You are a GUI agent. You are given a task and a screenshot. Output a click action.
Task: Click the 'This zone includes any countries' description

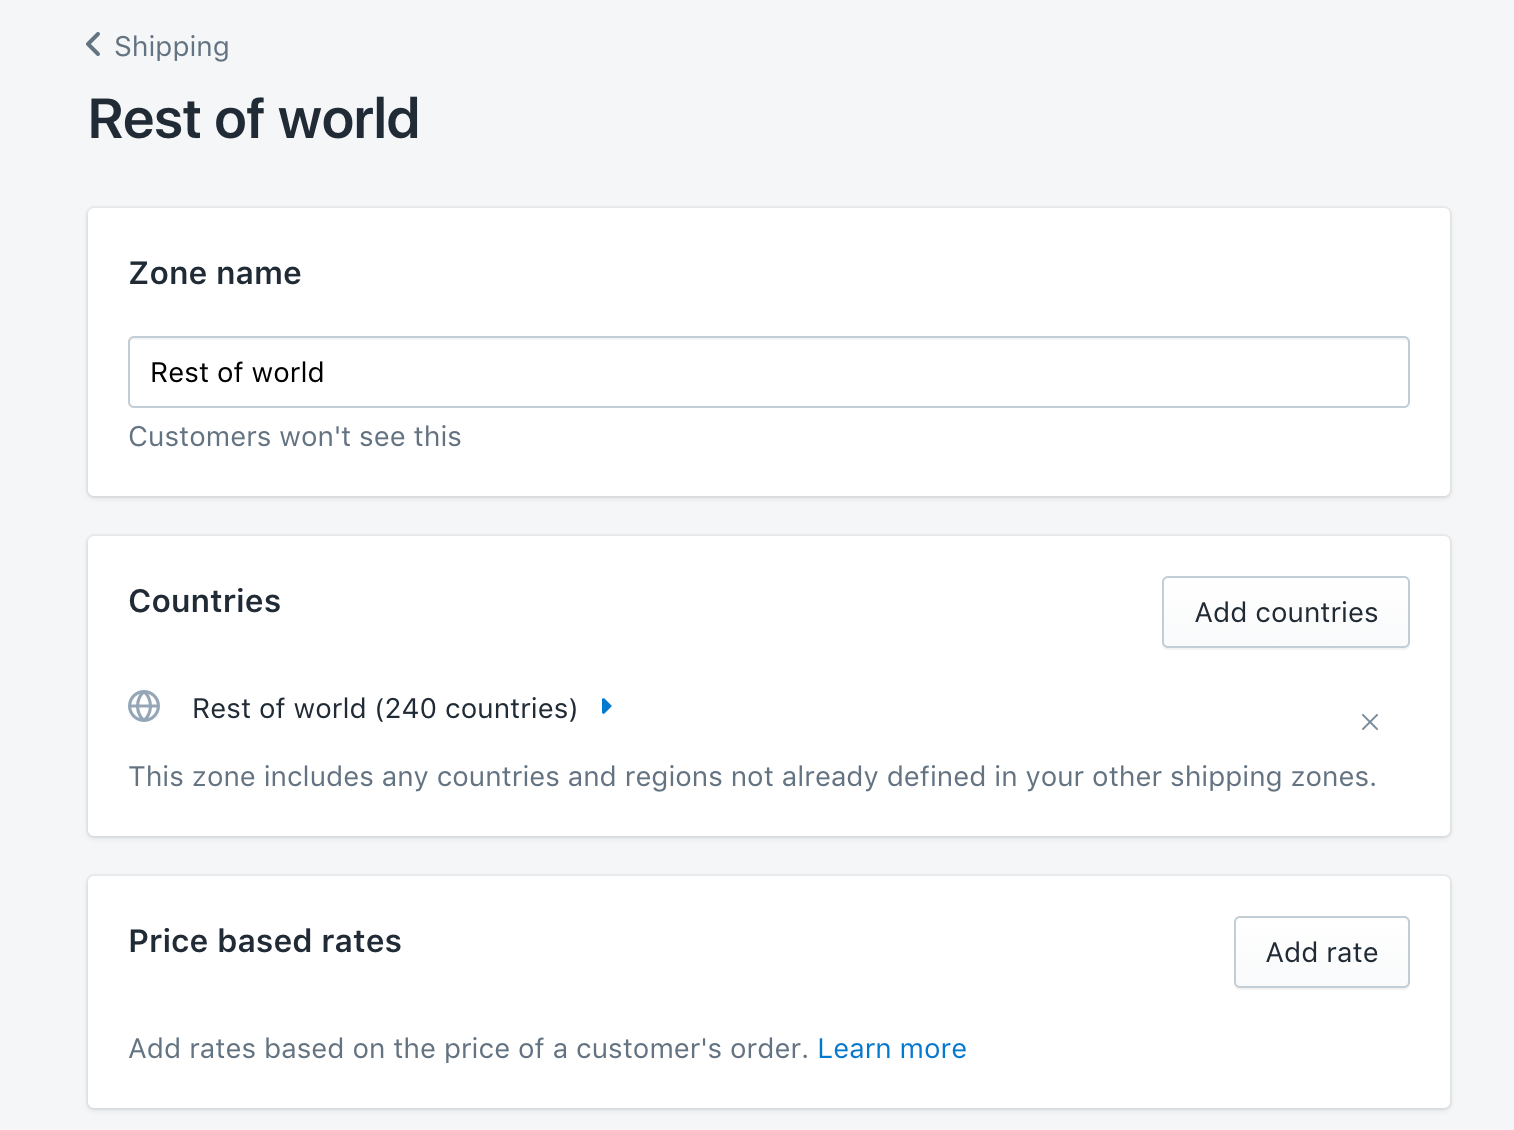(x=752, y=777)
